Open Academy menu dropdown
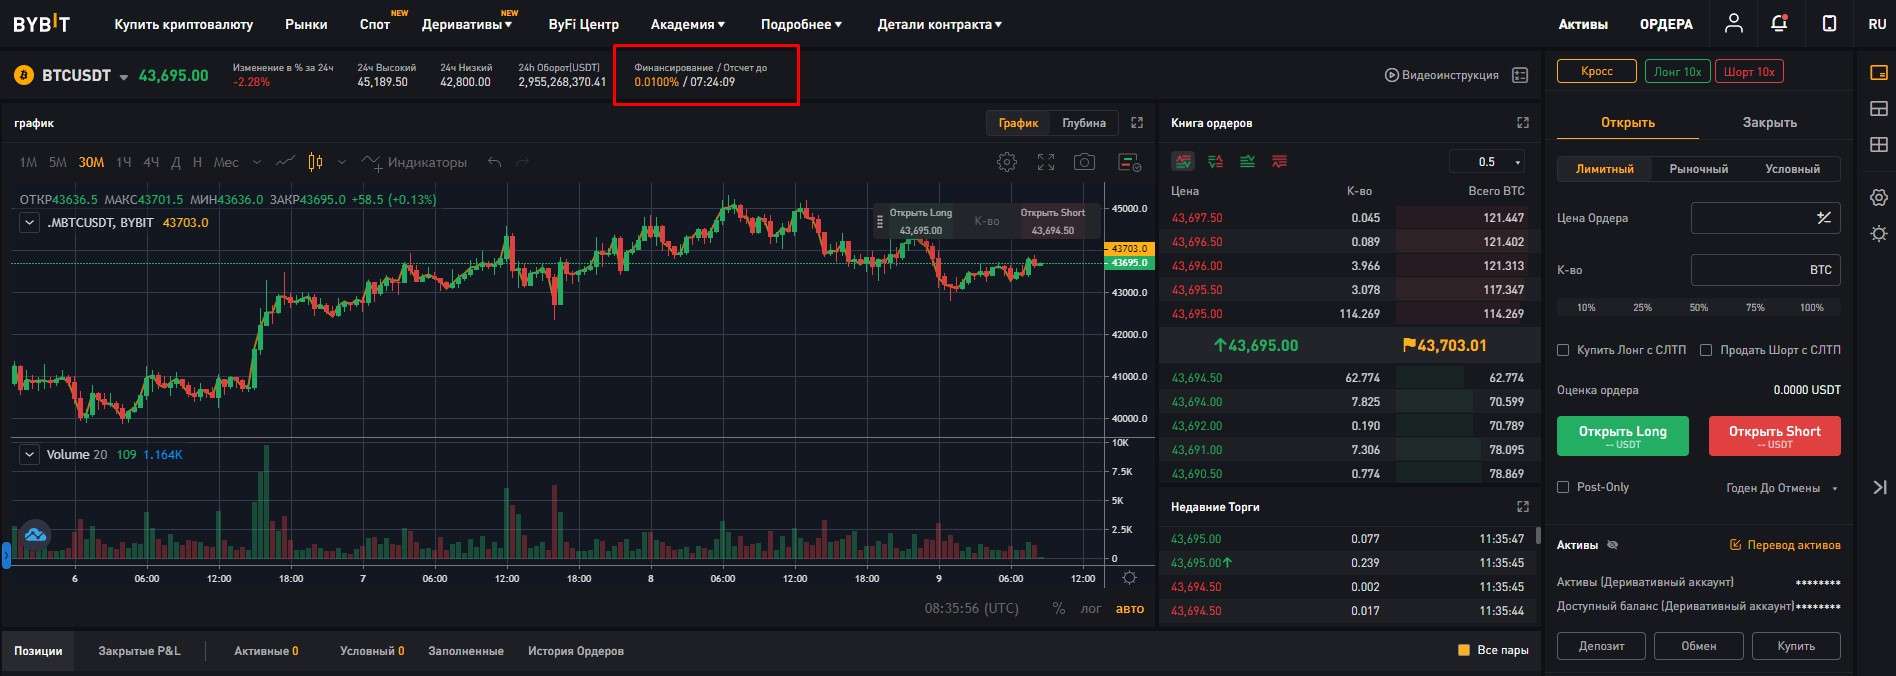 pyautogui.click(x=688, y=24)
